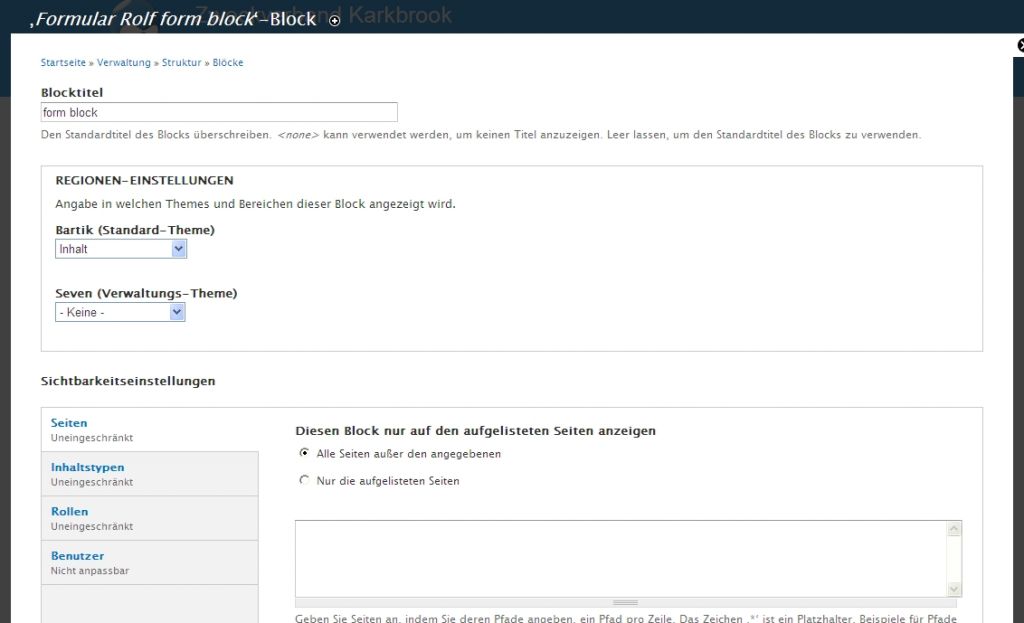Click the textarea resize grip handle

pyautogui.click(x=625, y=603)
